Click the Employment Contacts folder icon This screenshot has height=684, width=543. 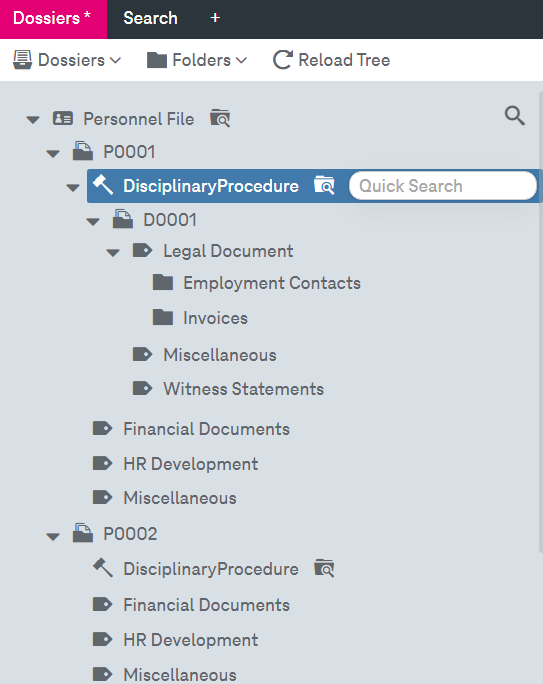pos(163,282)
